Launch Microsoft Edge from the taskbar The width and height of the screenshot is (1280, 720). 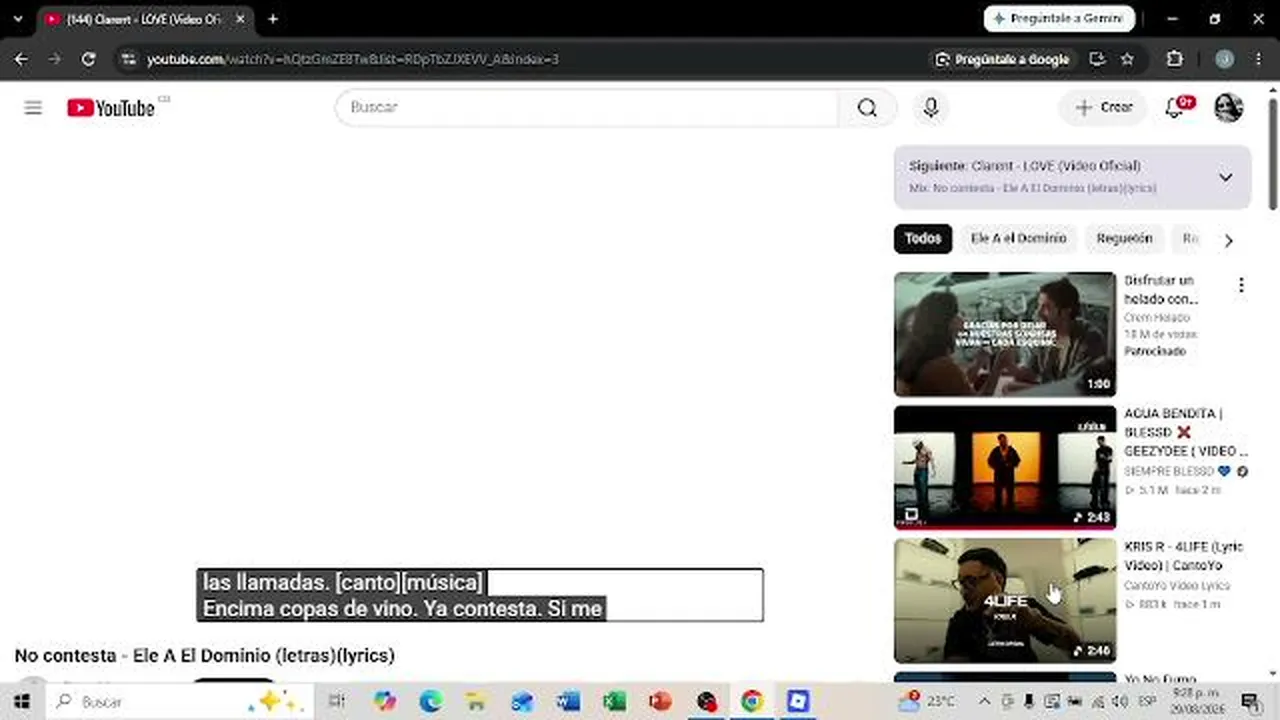431,702
